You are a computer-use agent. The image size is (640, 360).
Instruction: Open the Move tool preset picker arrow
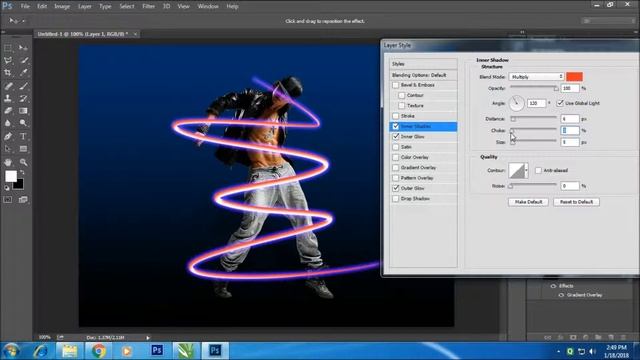[24, 21]
